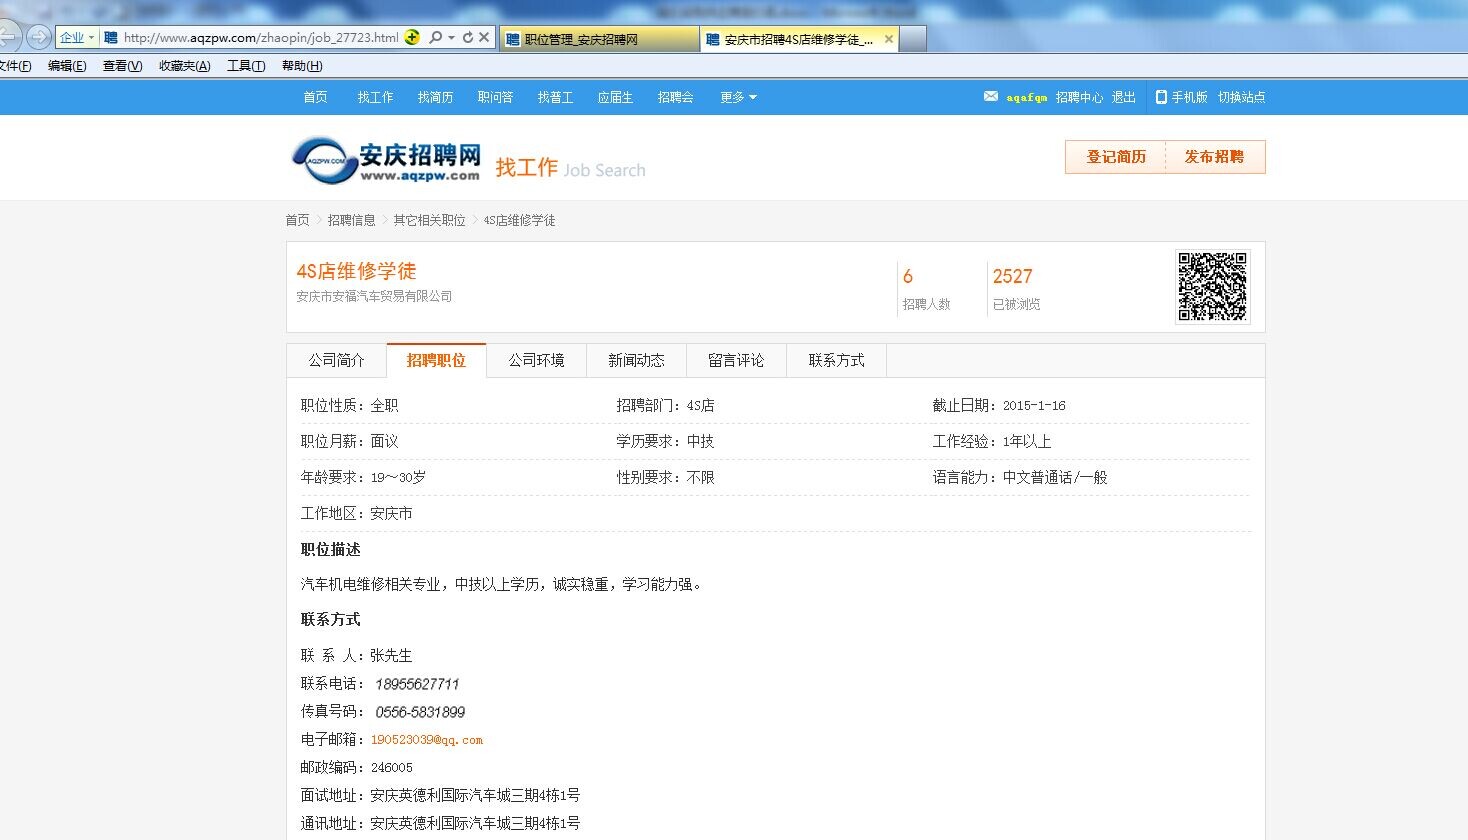
Task: Click the envelope message icon
Action: click(990, 97)
